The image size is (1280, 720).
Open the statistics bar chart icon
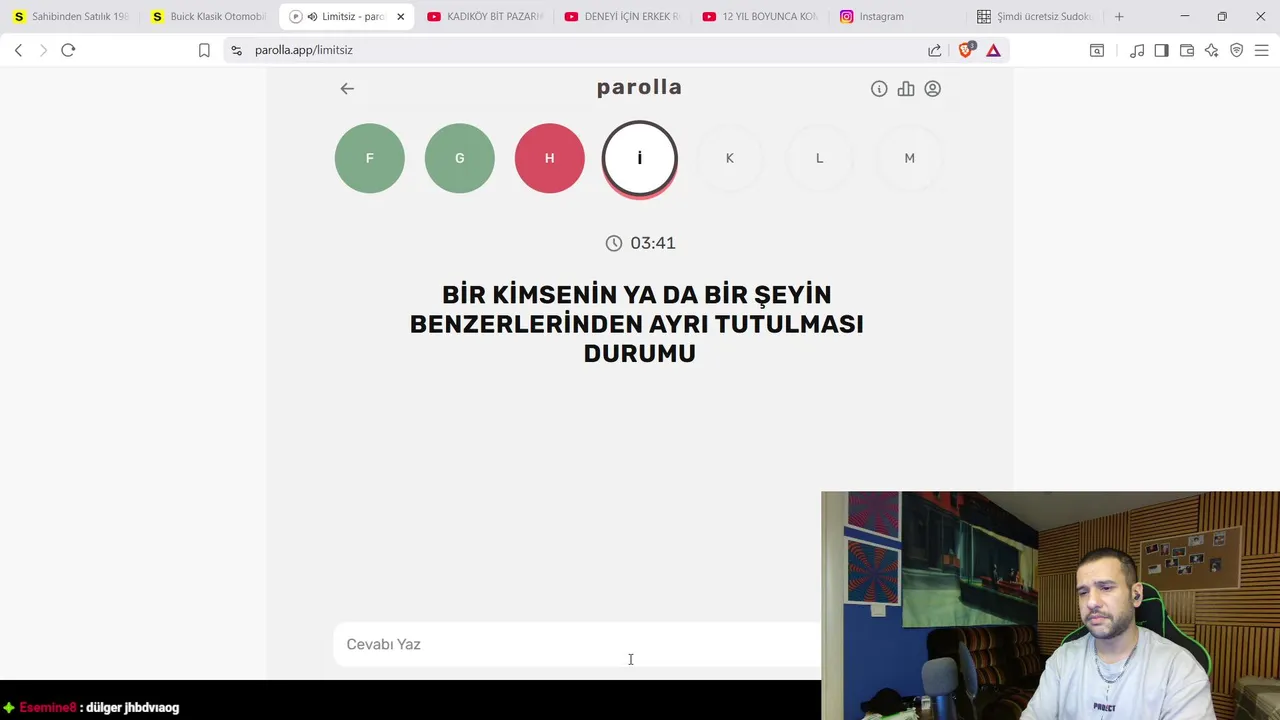tap(906, 89)
